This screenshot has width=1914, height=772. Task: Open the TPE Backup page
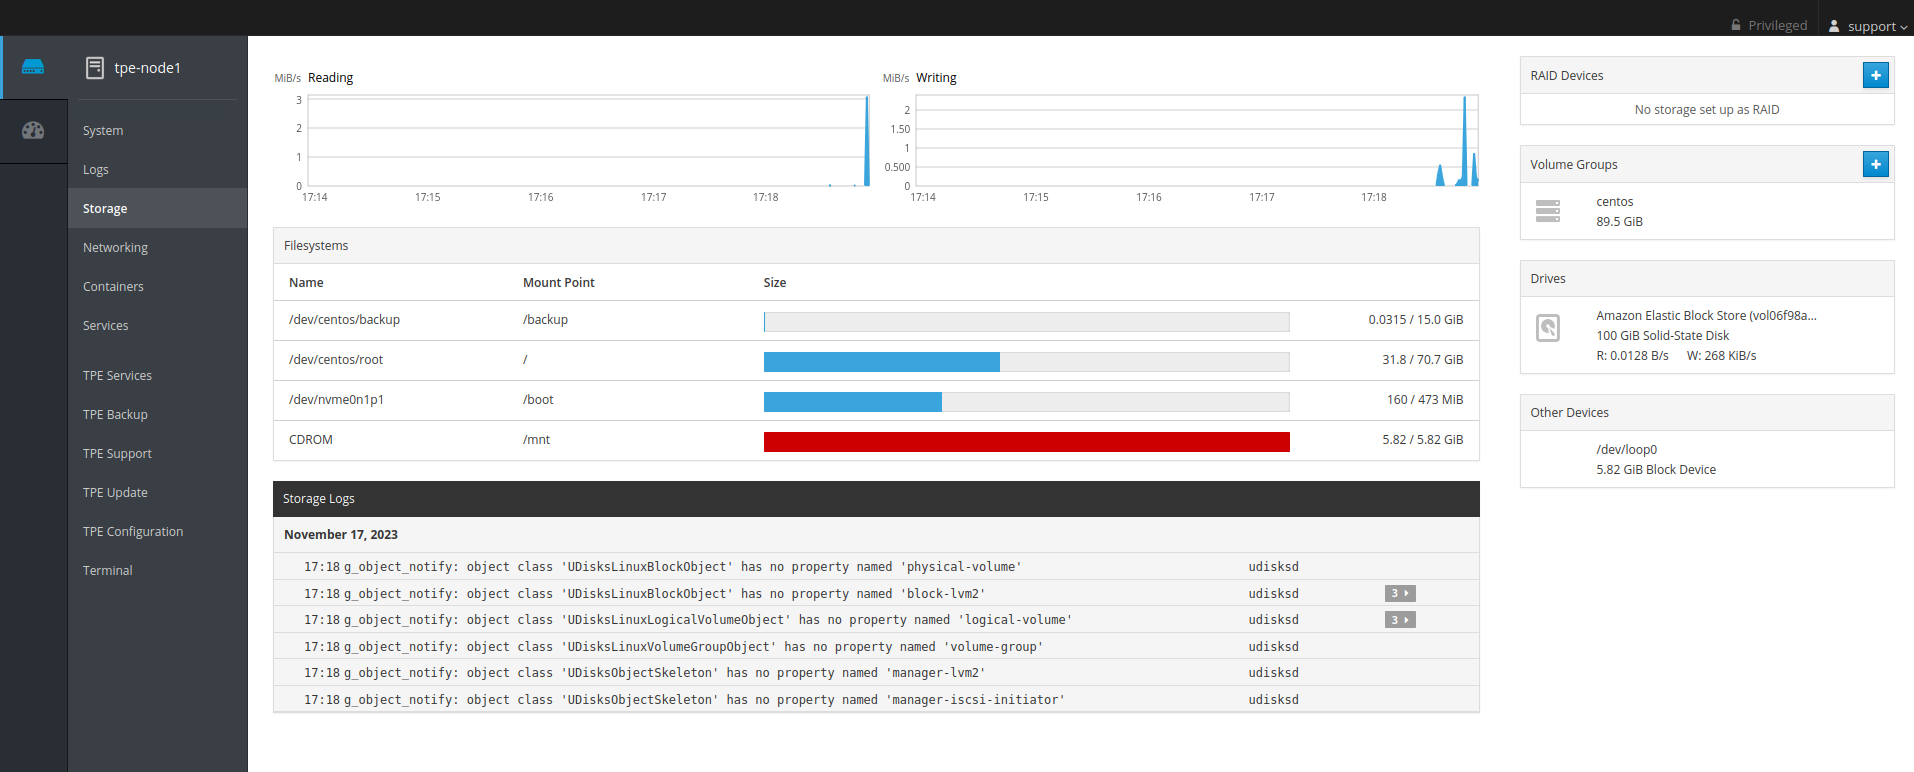pyautogui.click(x=115, y=415)
